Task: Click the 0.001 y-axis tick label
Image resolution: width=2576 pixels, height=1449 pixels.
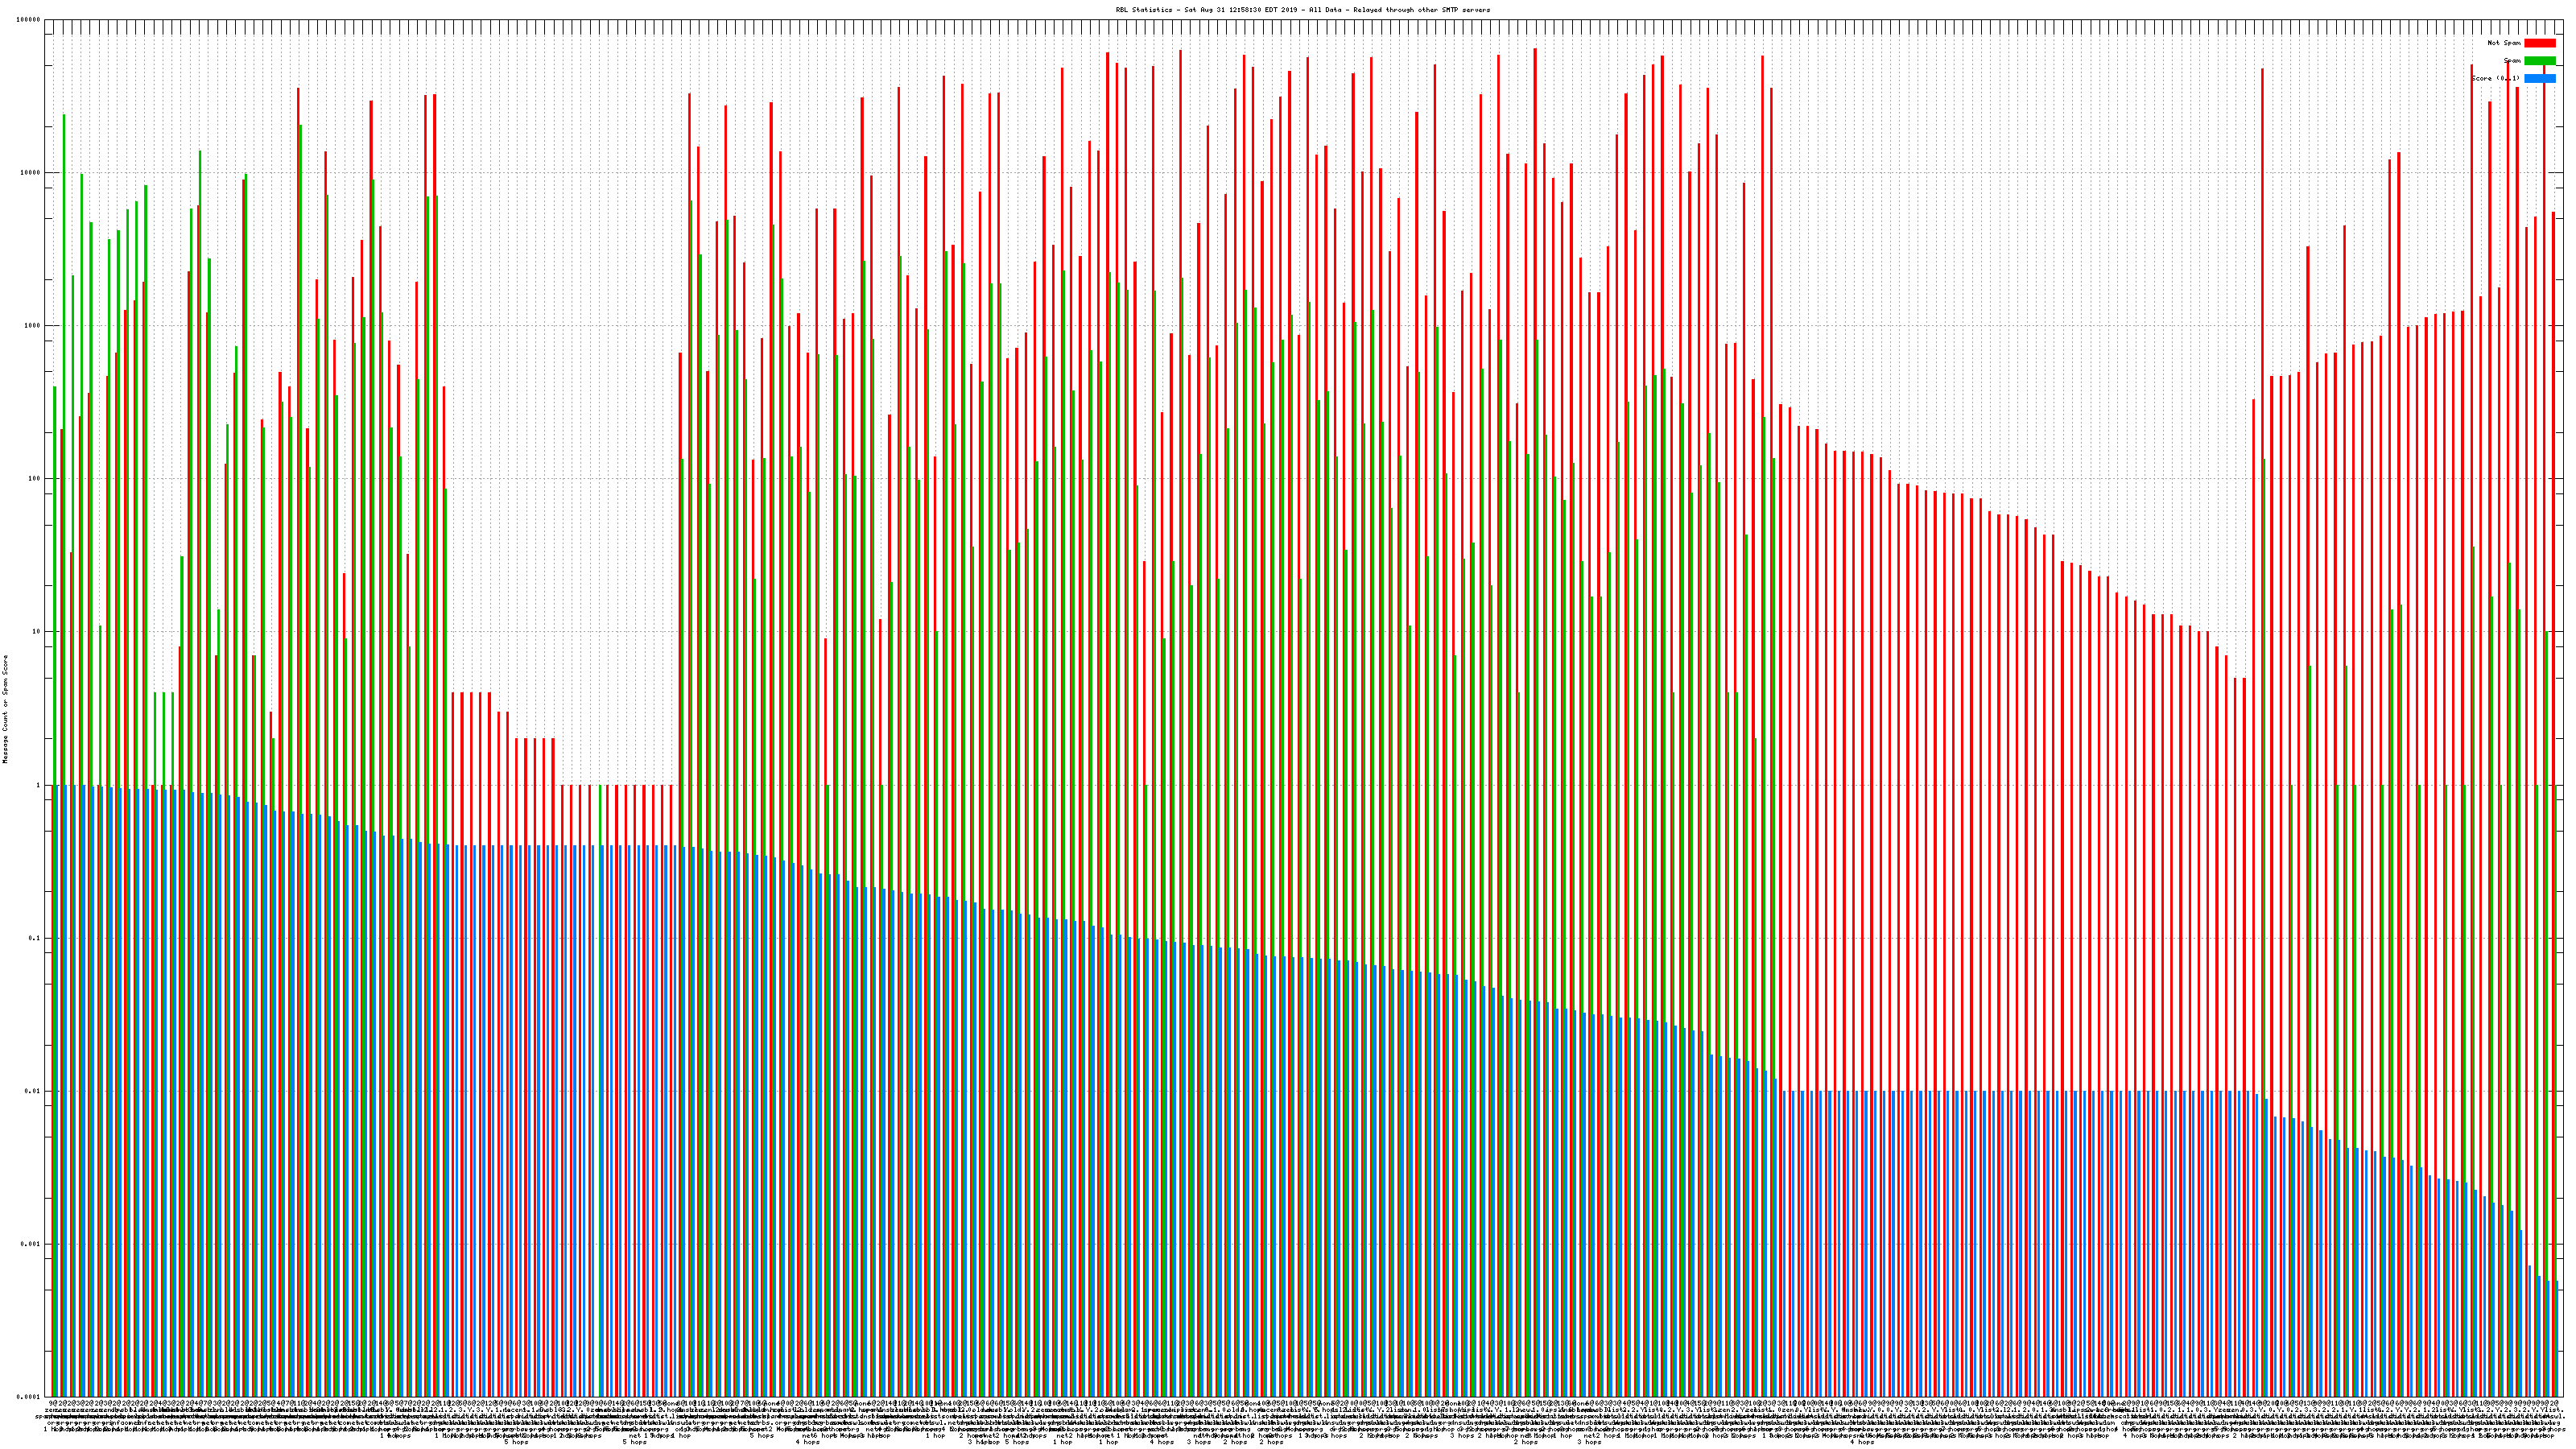Action: coord(31,1244)
